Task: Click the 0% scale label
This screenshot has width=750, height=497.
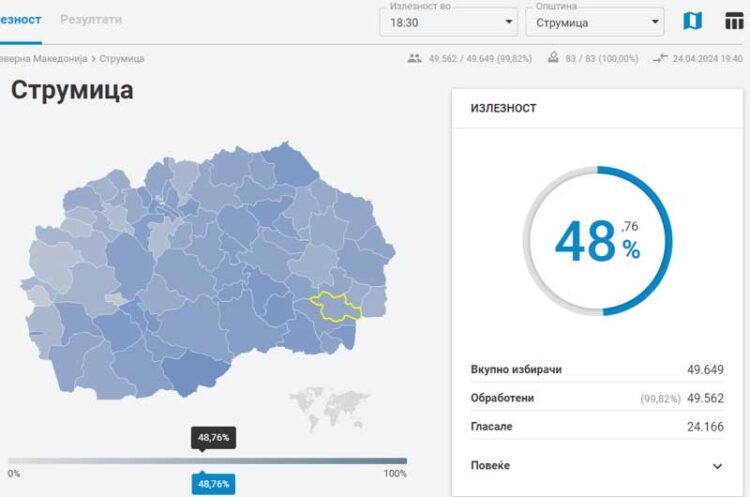Action: (x=13, y=474)
